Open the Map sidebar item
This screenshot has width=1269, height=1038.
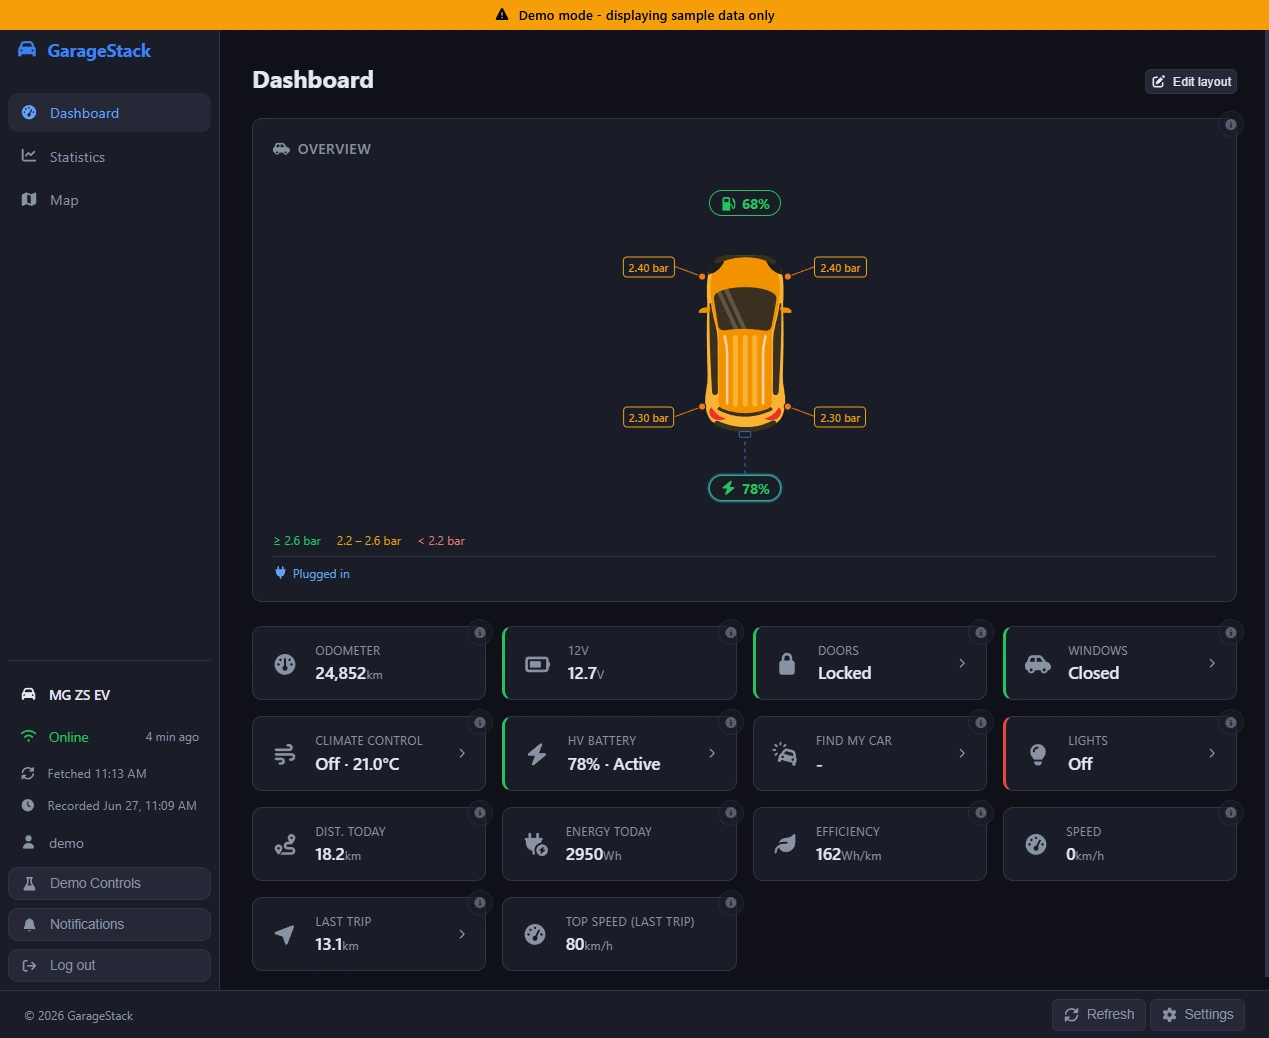109,200
